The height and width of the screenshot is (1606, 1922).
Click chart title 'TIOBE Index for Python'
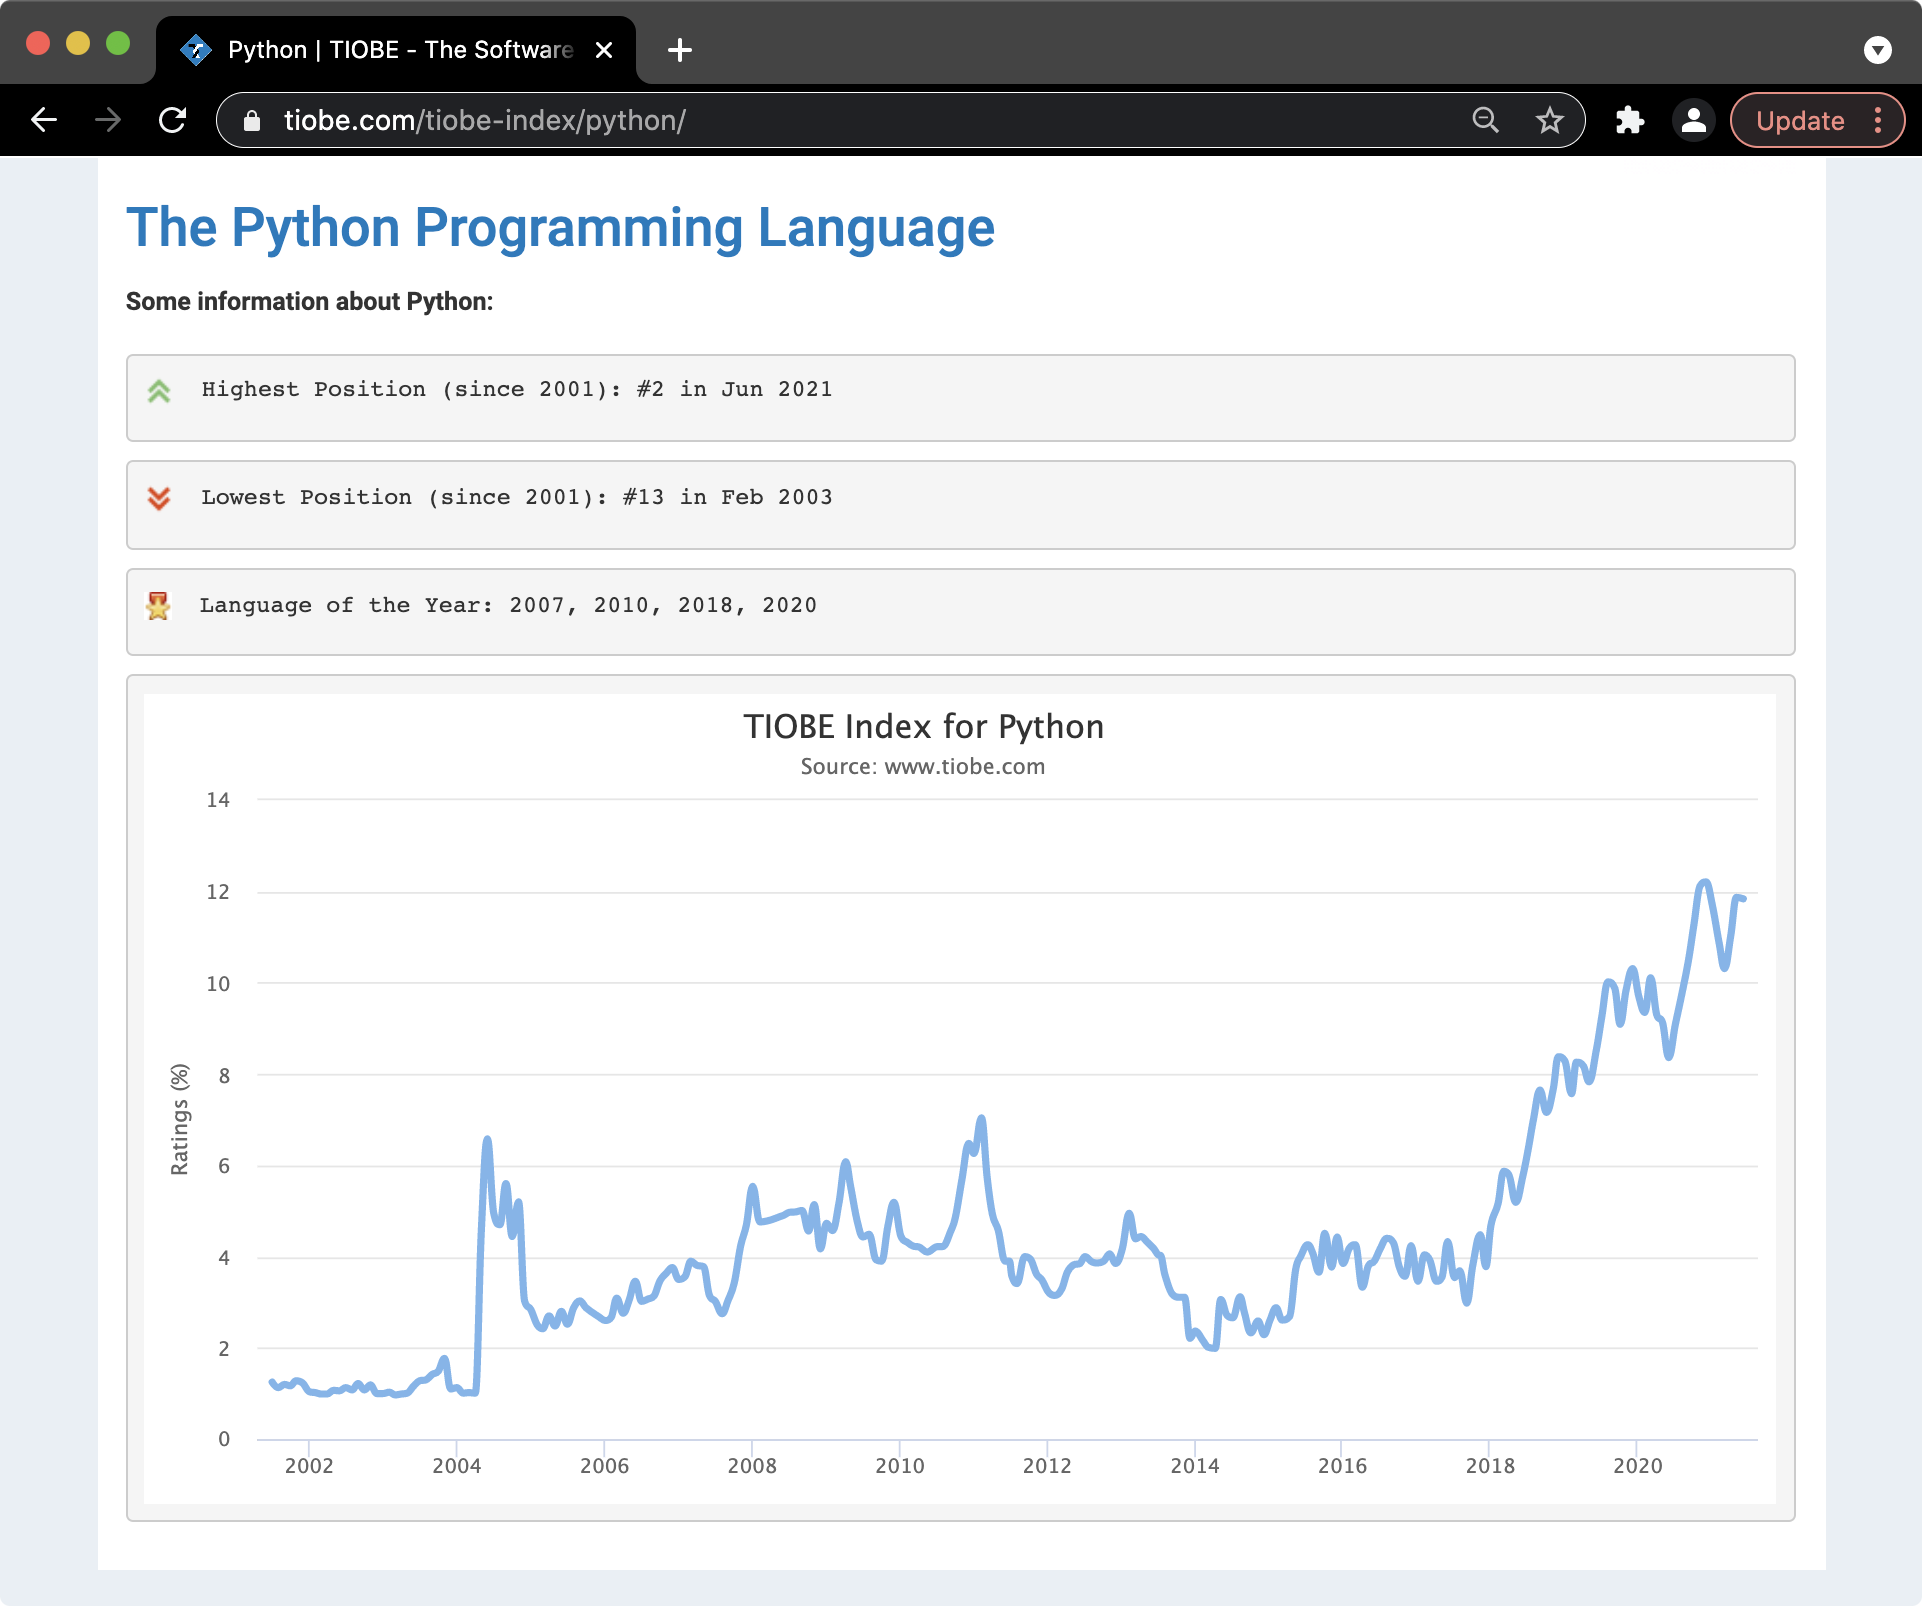pos(923,727)
